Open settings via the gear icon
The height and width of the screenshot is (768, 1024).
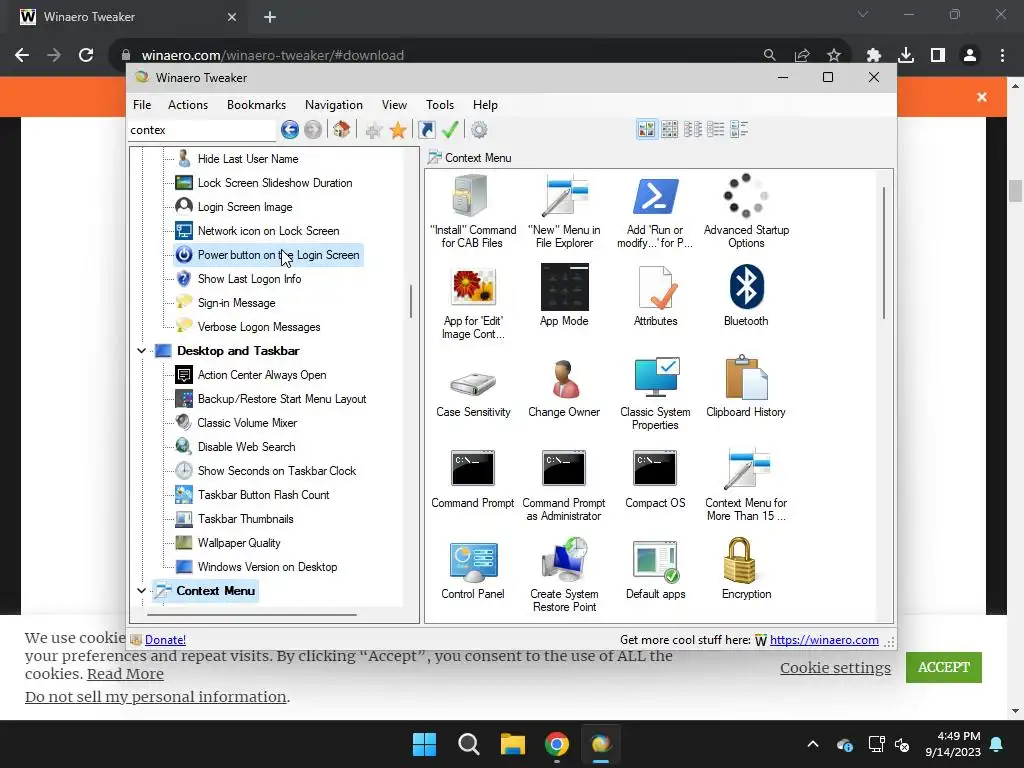tap(479, 130)
